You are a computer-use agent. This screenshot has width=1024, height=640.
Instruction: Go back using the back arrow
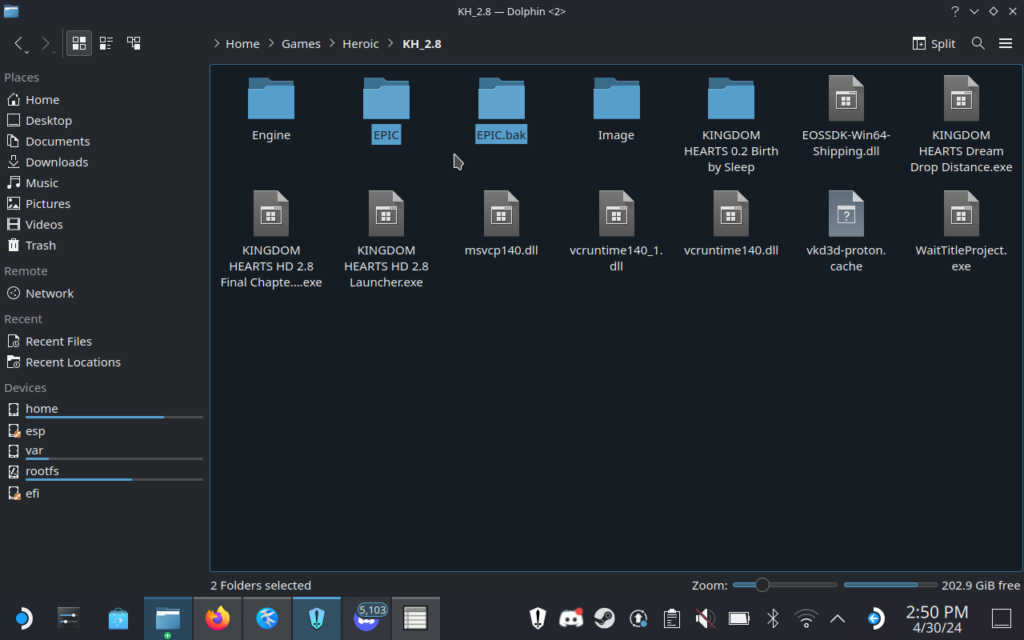click(x=20, y=44)
